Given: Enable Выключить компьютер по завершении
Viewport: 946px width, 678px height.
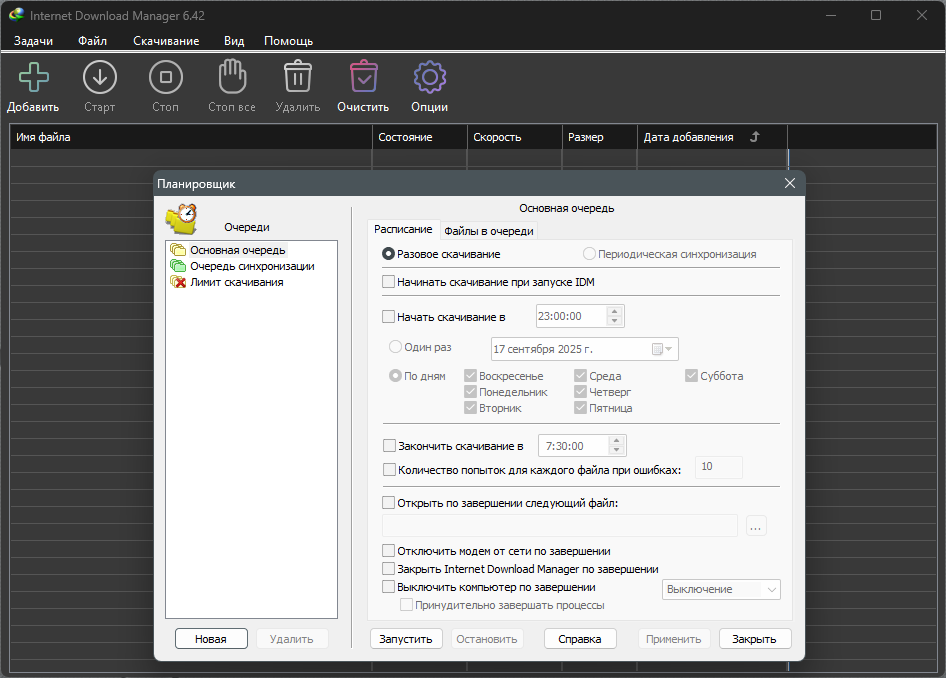Looking at the screenshot, I should point(389,587).
